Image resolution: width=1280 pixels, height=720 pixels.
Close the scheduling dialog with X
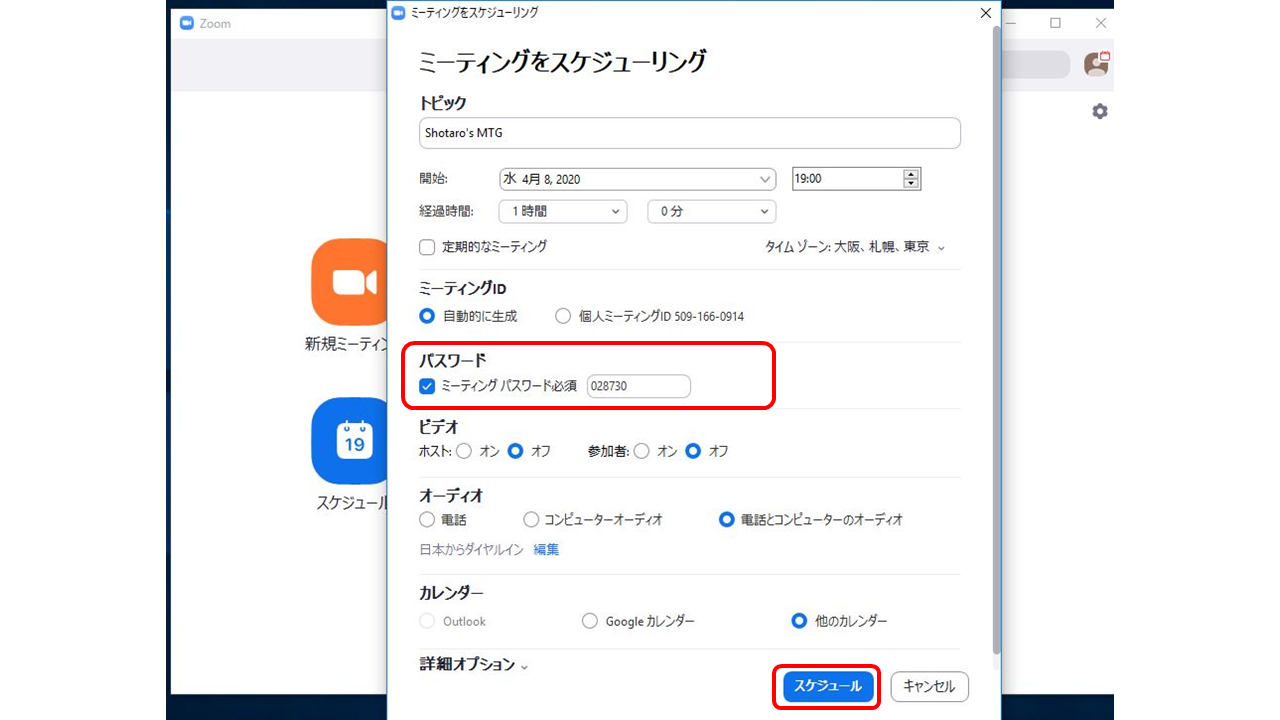[986, 13]
